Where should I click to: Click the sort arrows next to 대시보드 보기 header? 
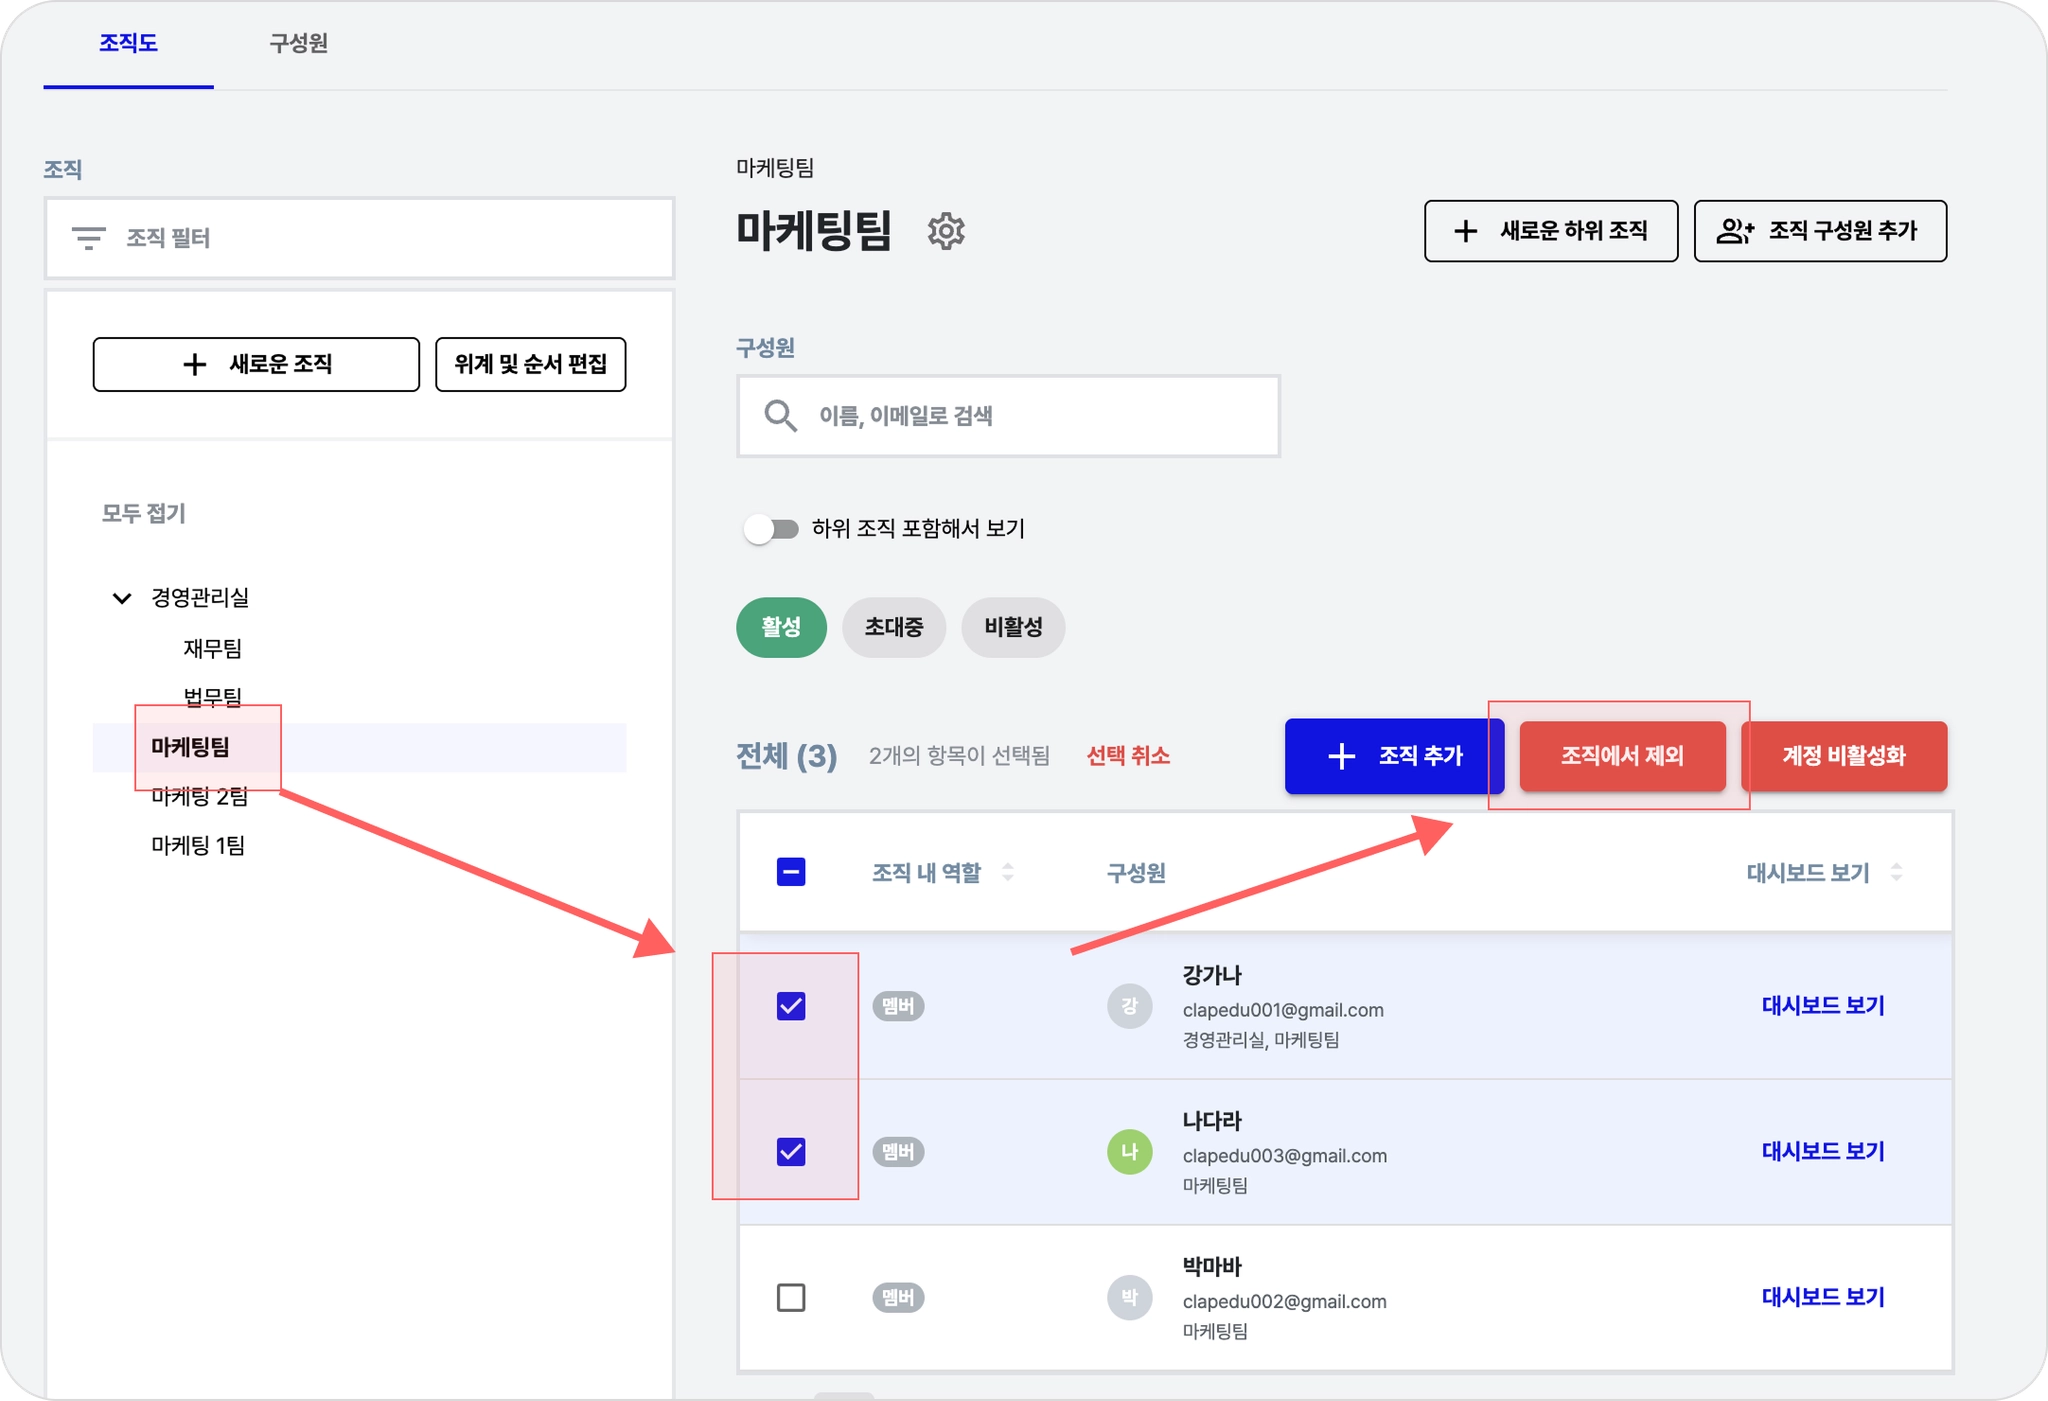[x=1896, y=872]
